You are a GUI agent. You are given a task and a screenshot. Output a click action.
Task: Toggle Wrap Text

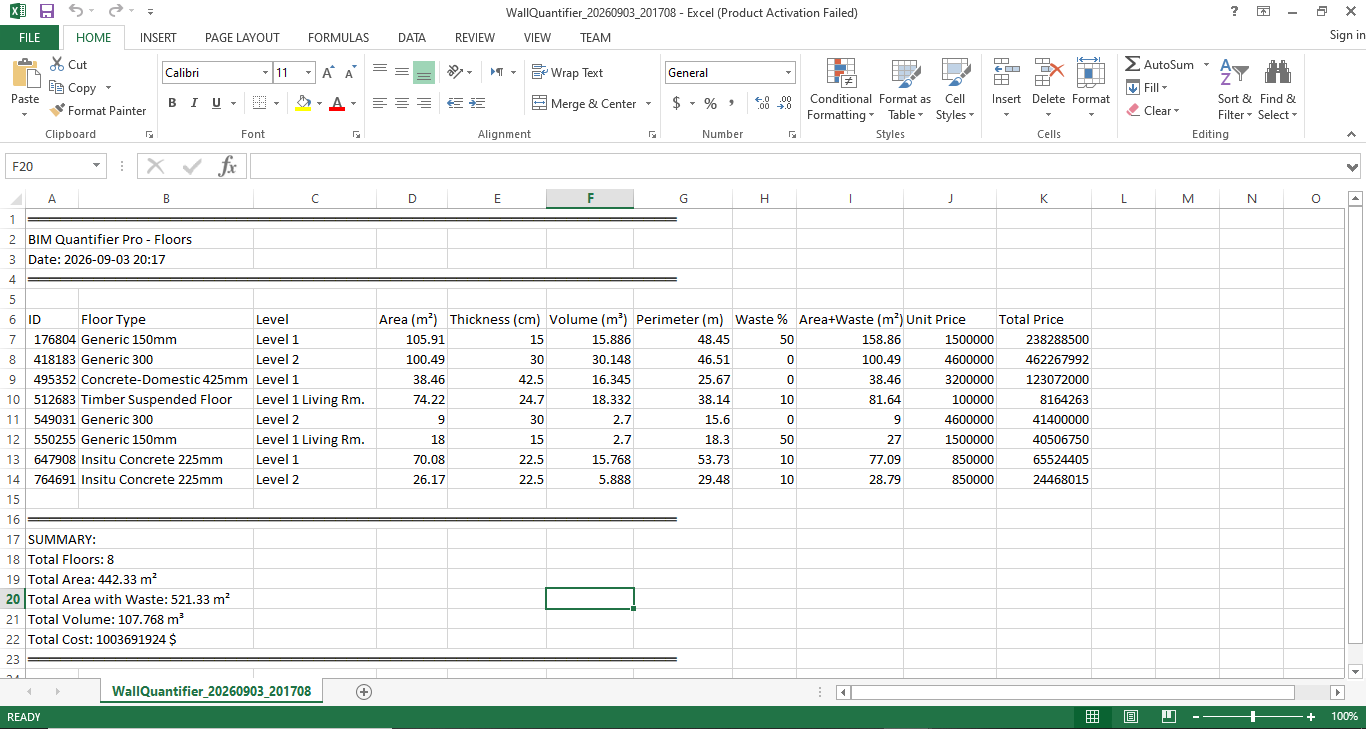567,73
